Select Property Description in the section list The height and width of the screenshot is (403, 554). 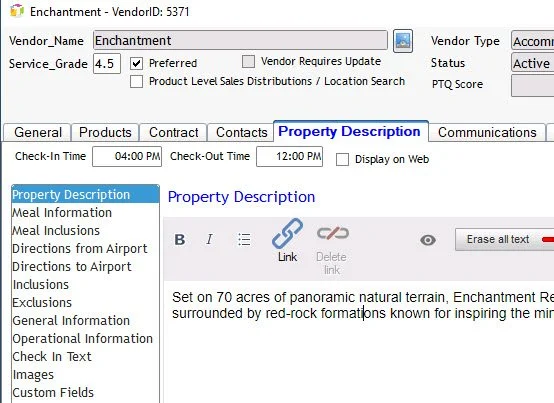(x=86, y=194)
